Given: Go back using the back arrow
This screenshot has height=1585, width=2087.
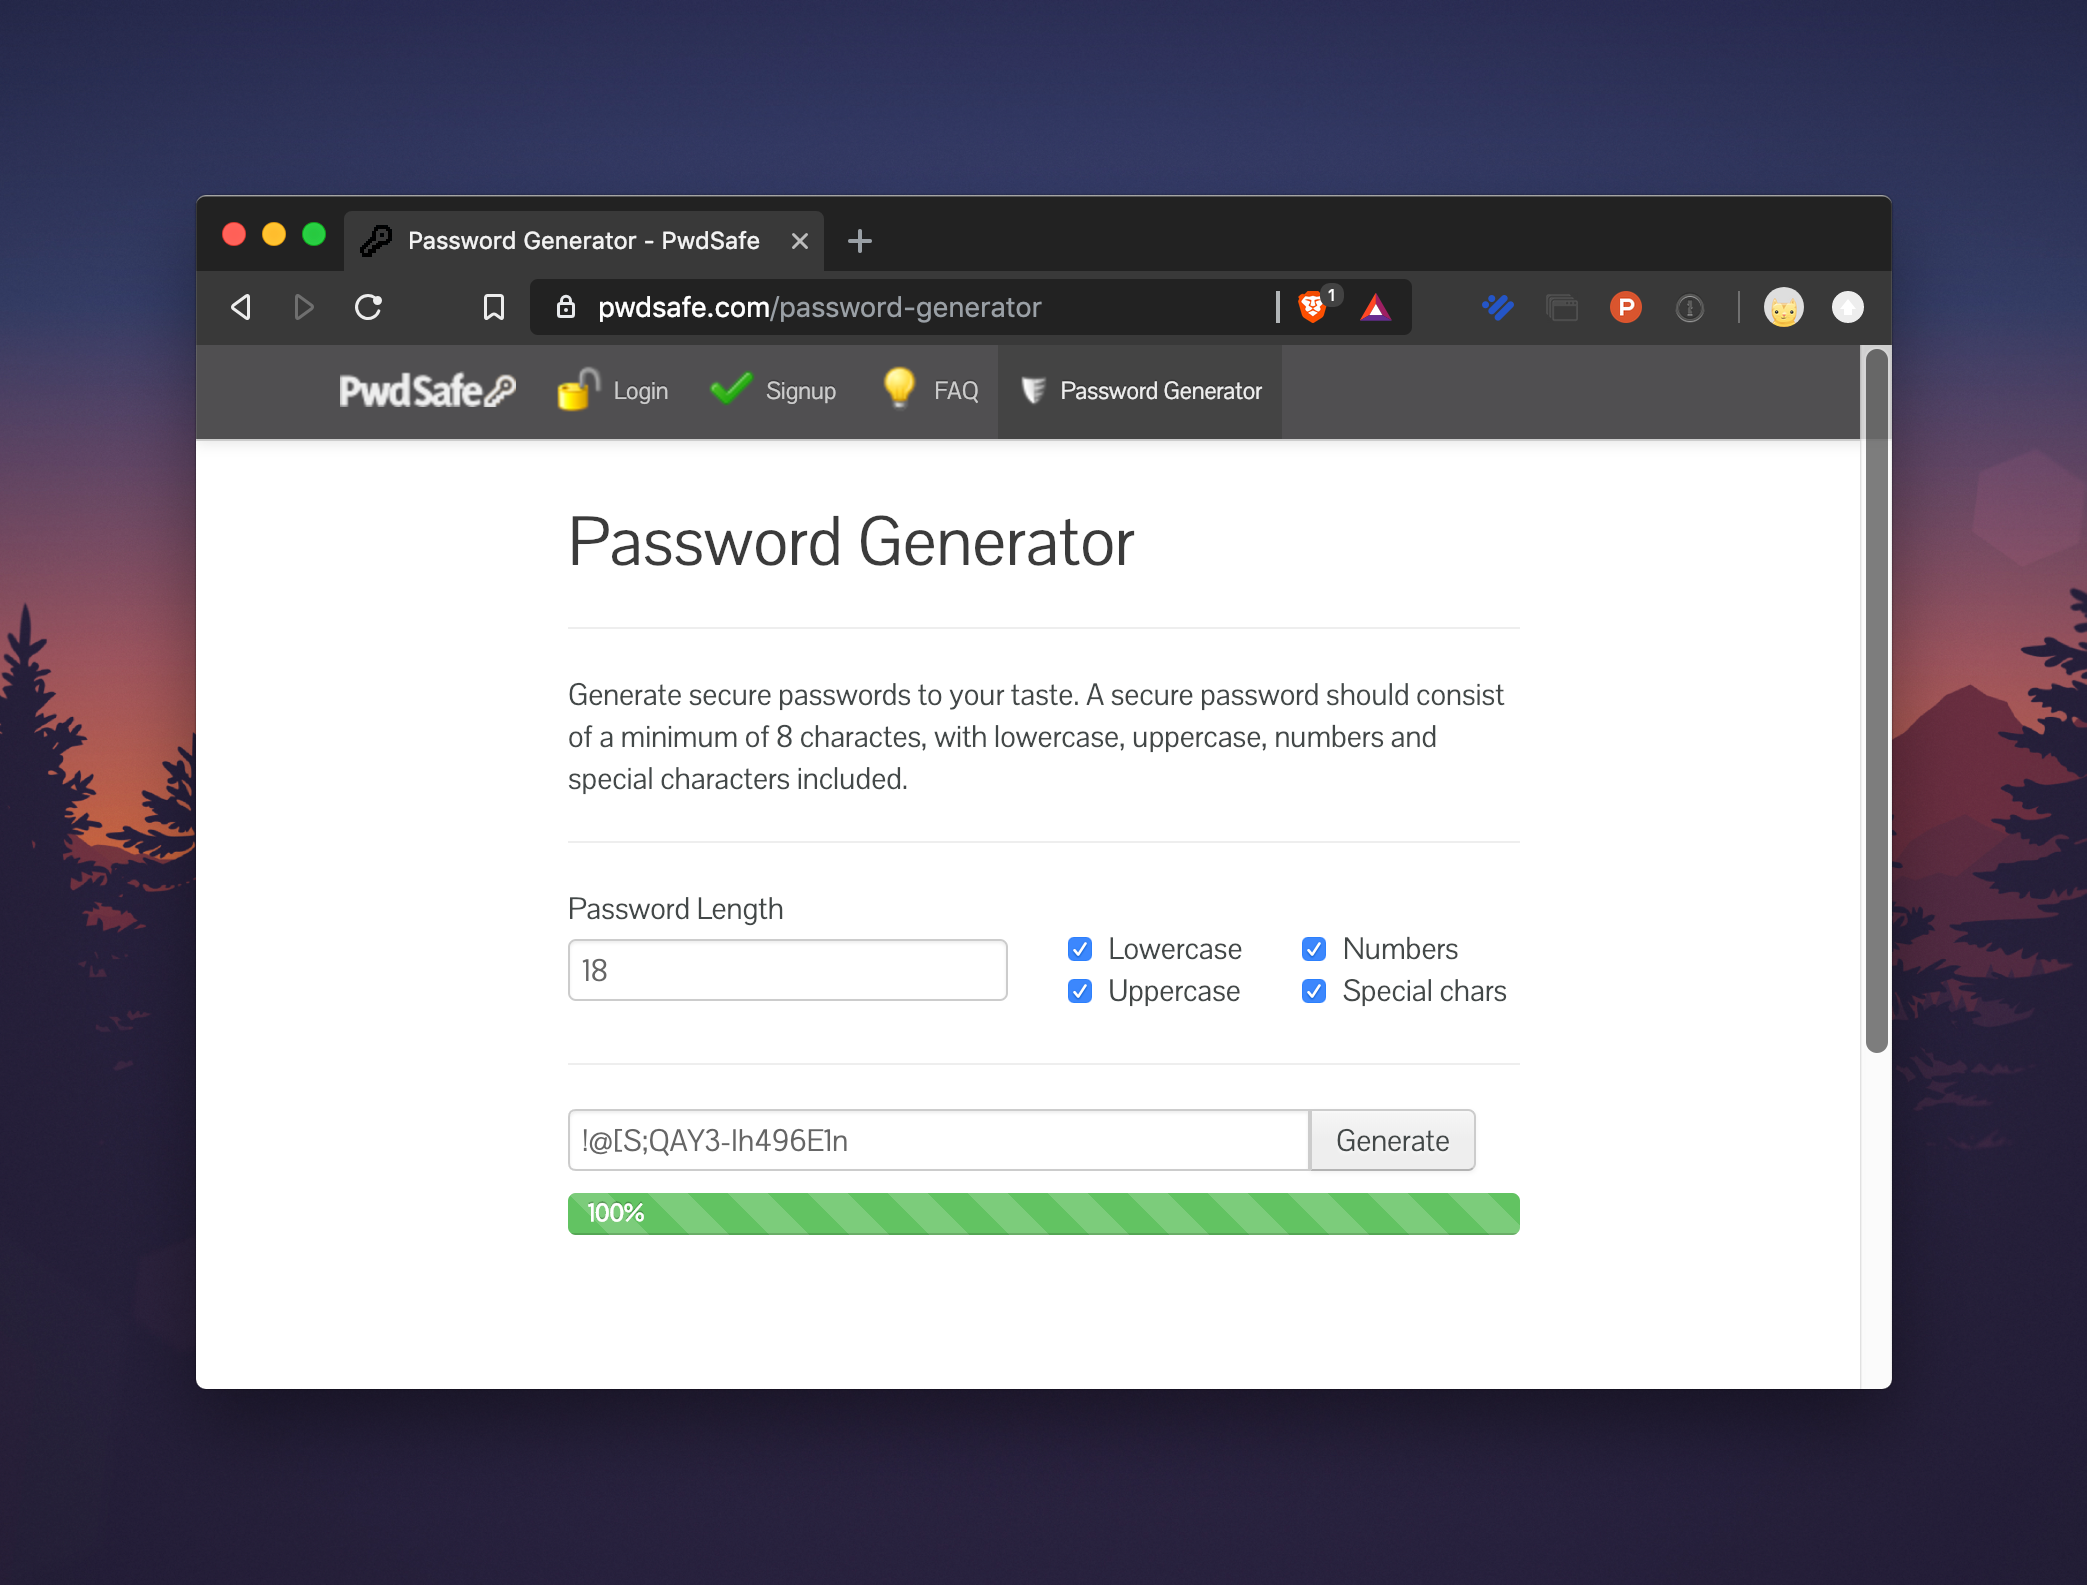Looking at the screenshot, I should 241,307.
